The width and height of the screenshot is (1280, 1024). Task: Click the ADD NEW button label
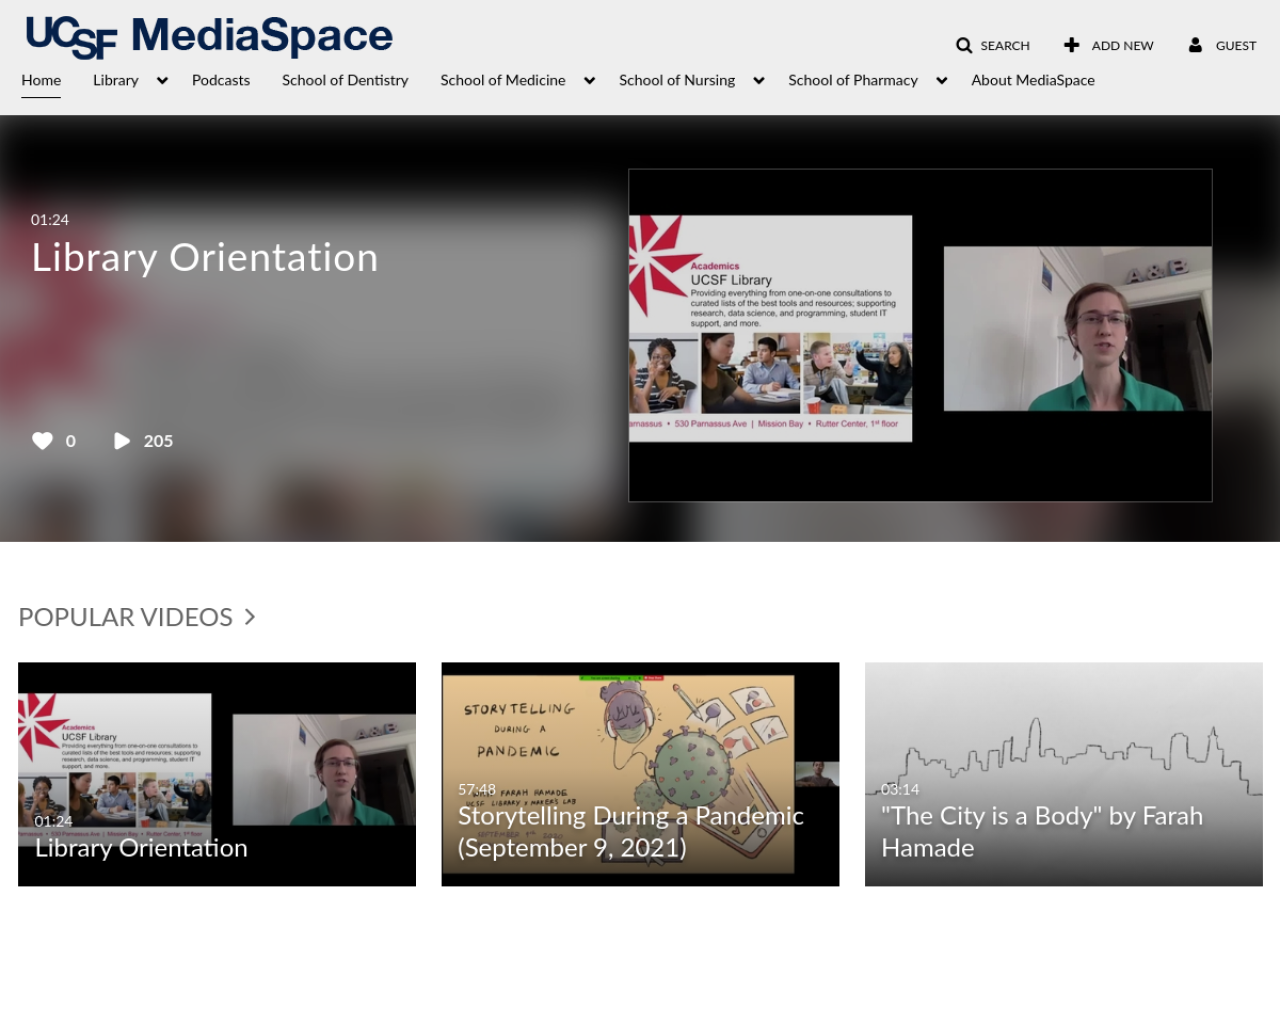point(1122,46)
